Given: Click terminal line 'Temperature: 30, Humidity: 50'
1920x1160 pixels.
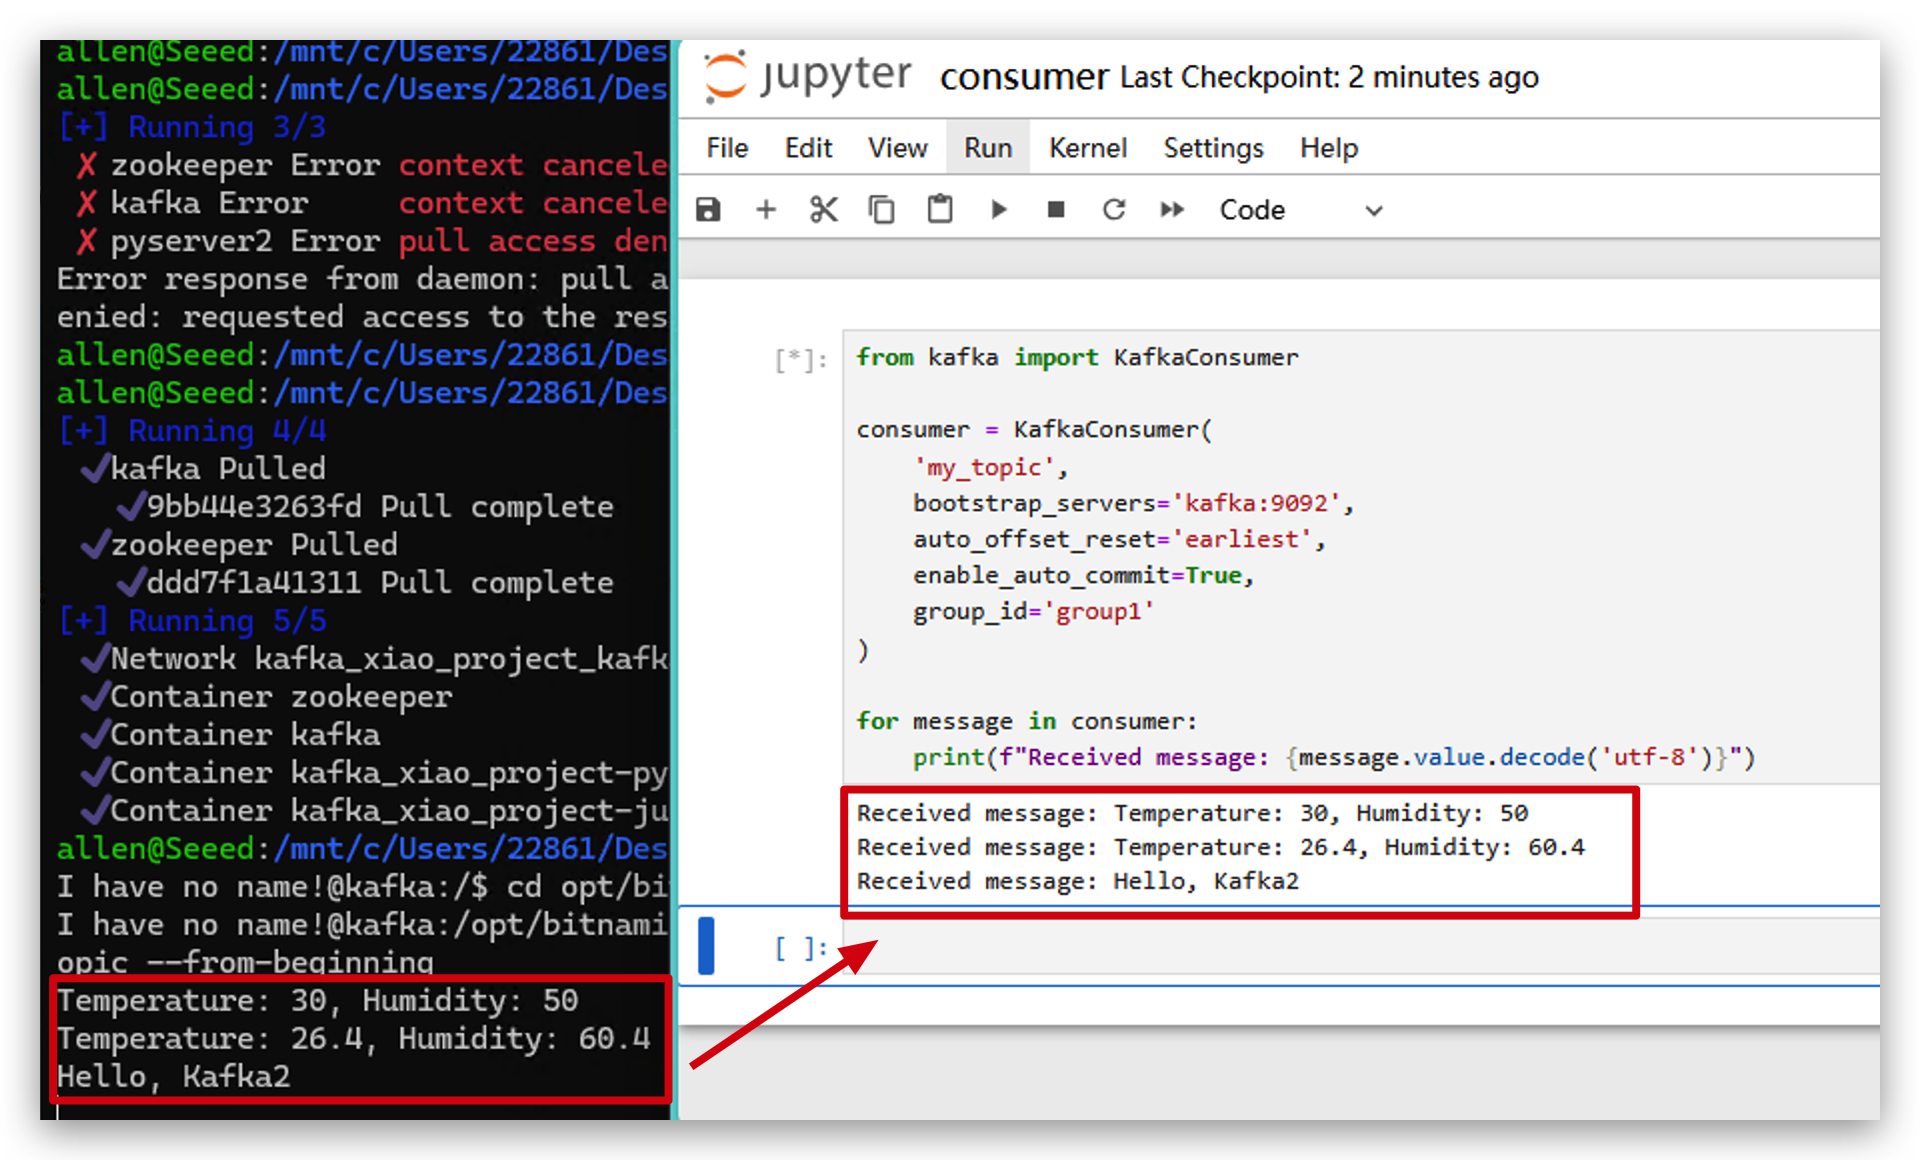Looking at the screenshot, I should click(318, 1001).
